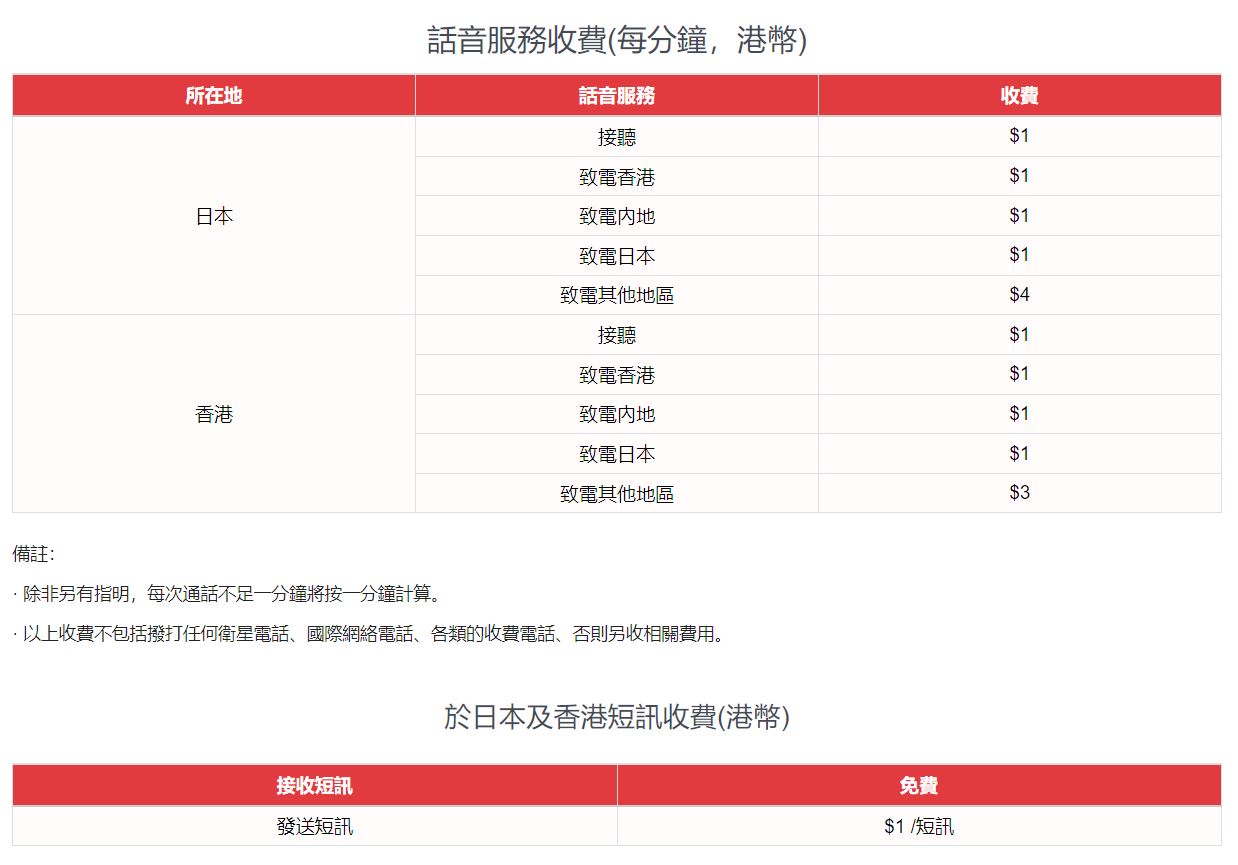1238x865 pixels.
Task: Click the 於日本及香港短訊收費 heading
Action: click(617, 717)
